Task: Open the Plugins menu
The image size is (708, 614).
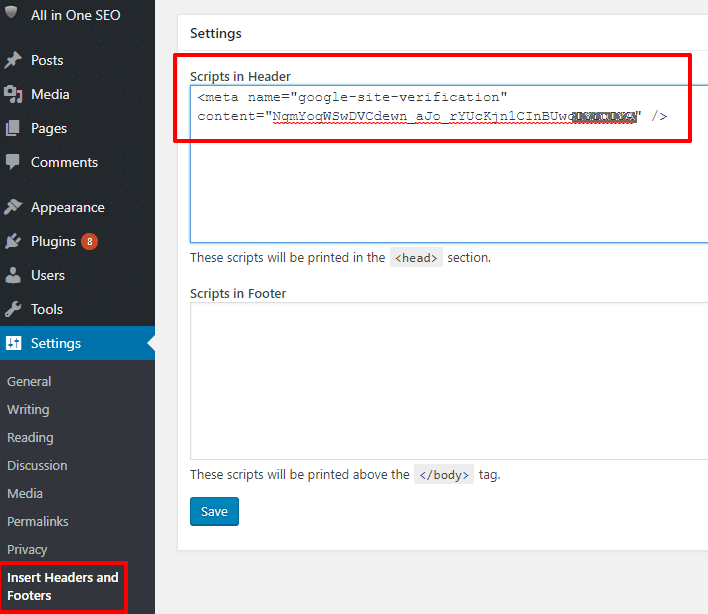Action: (x=77, y=241)
